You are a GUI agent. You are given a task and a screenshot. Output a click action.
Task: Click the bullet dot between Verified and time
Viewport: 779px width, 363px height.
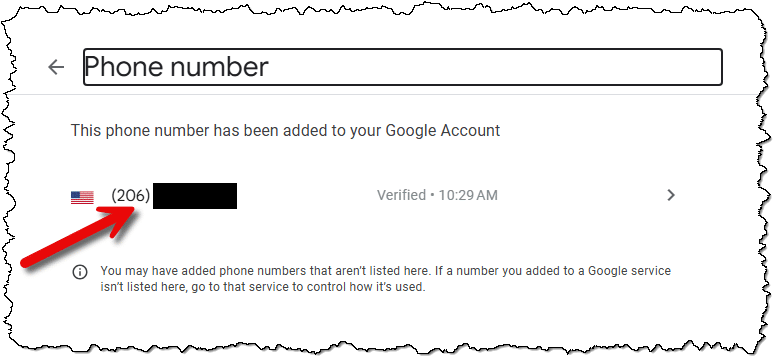[x=431, y=196]
